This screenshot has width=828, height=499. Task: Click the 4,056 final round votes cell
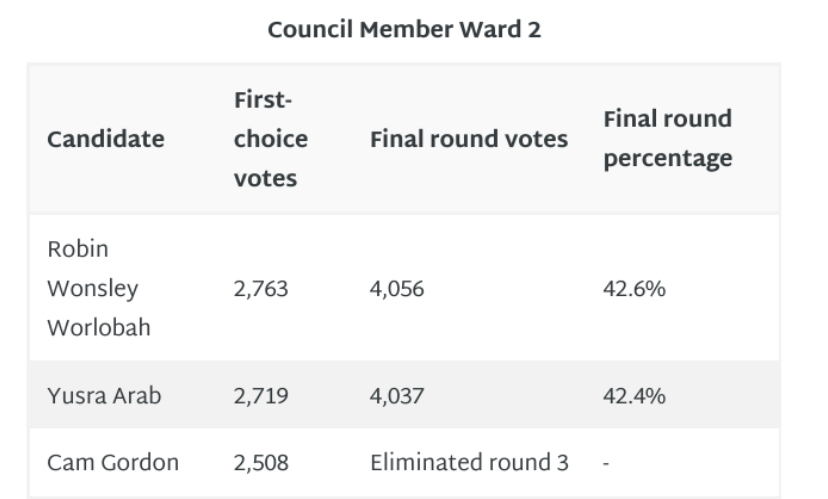click(x=397, y=289)
